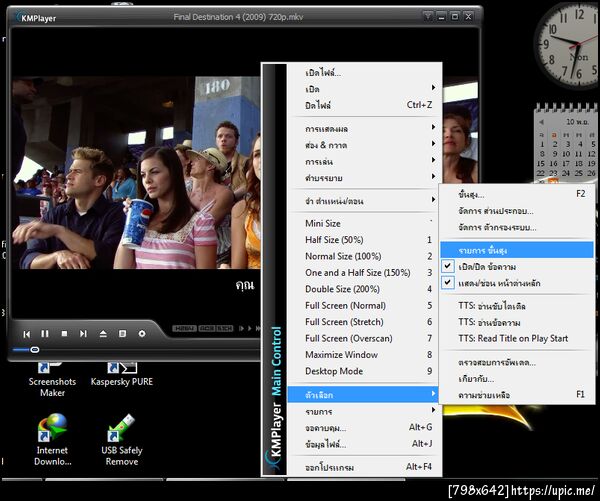Open Screenshots Maker desktop shortcut

coord(52,380)
